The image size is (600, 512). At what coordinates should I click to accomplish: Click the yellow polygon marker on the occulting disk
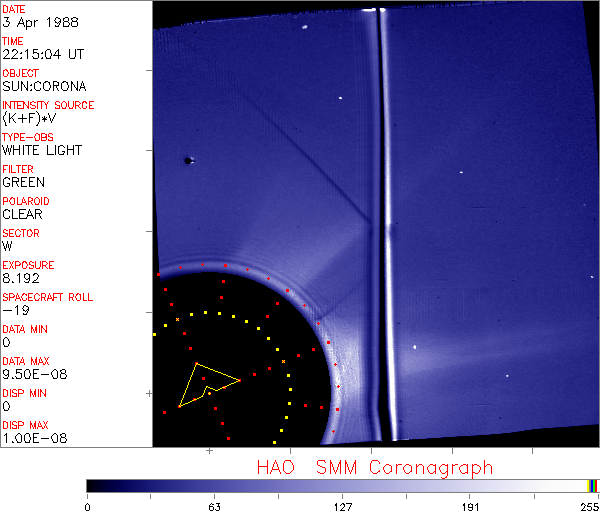click(209, 385)
